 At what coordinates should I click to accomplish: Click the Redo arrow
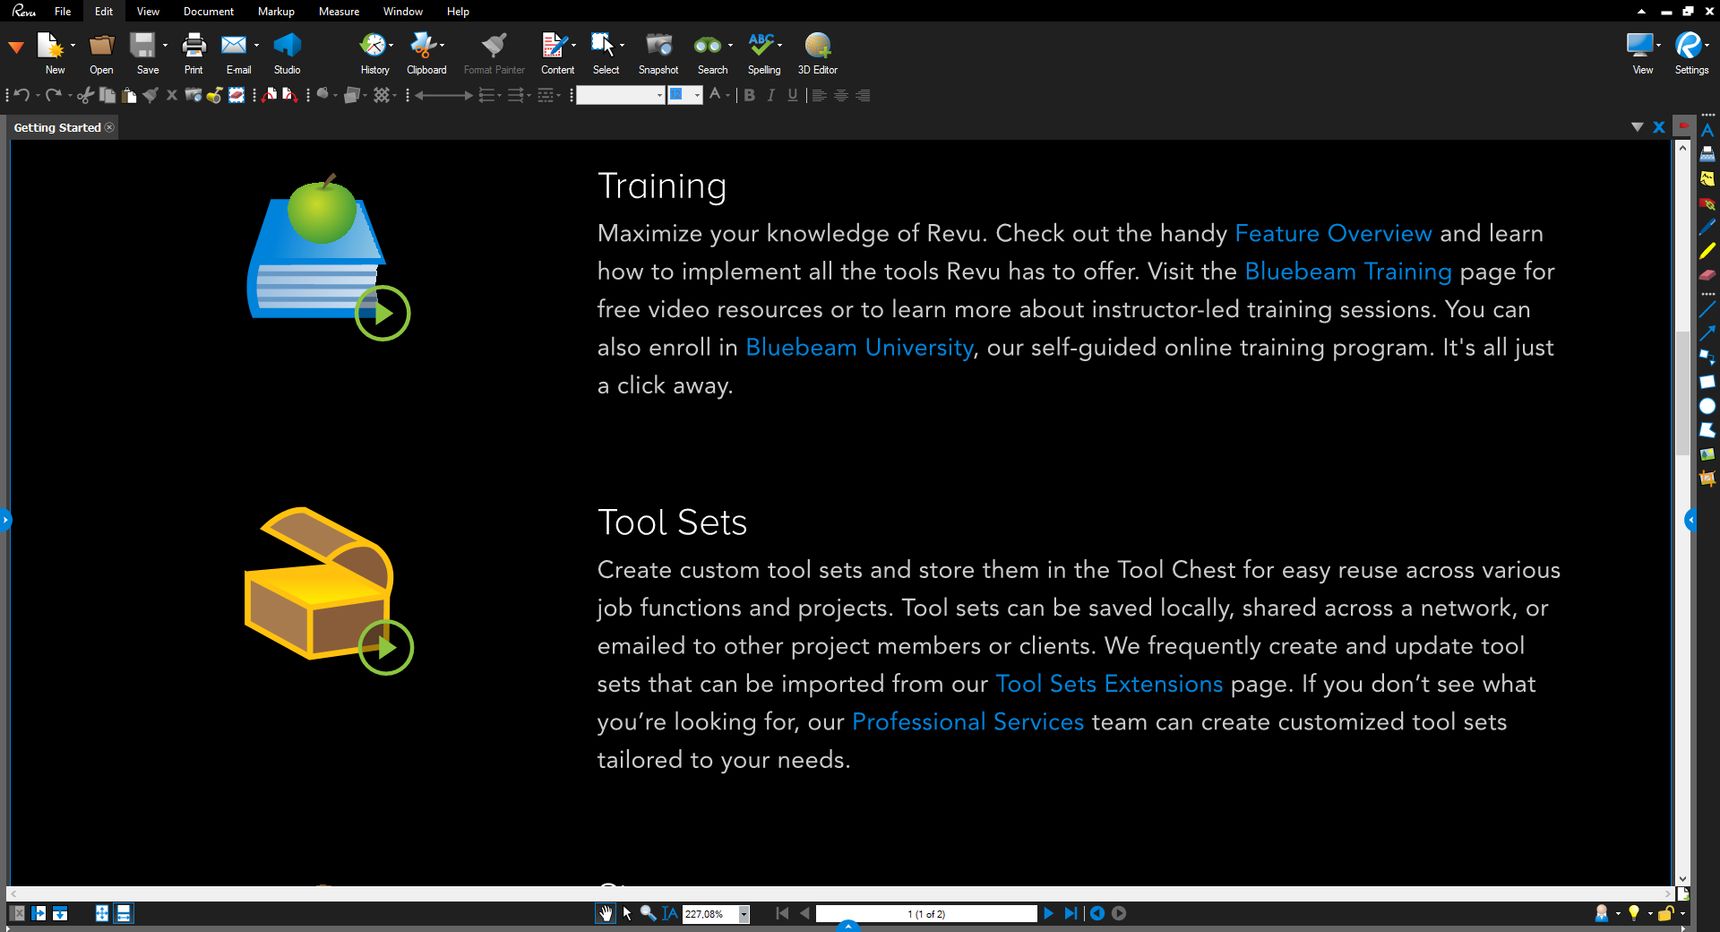[x=54, y=96]
